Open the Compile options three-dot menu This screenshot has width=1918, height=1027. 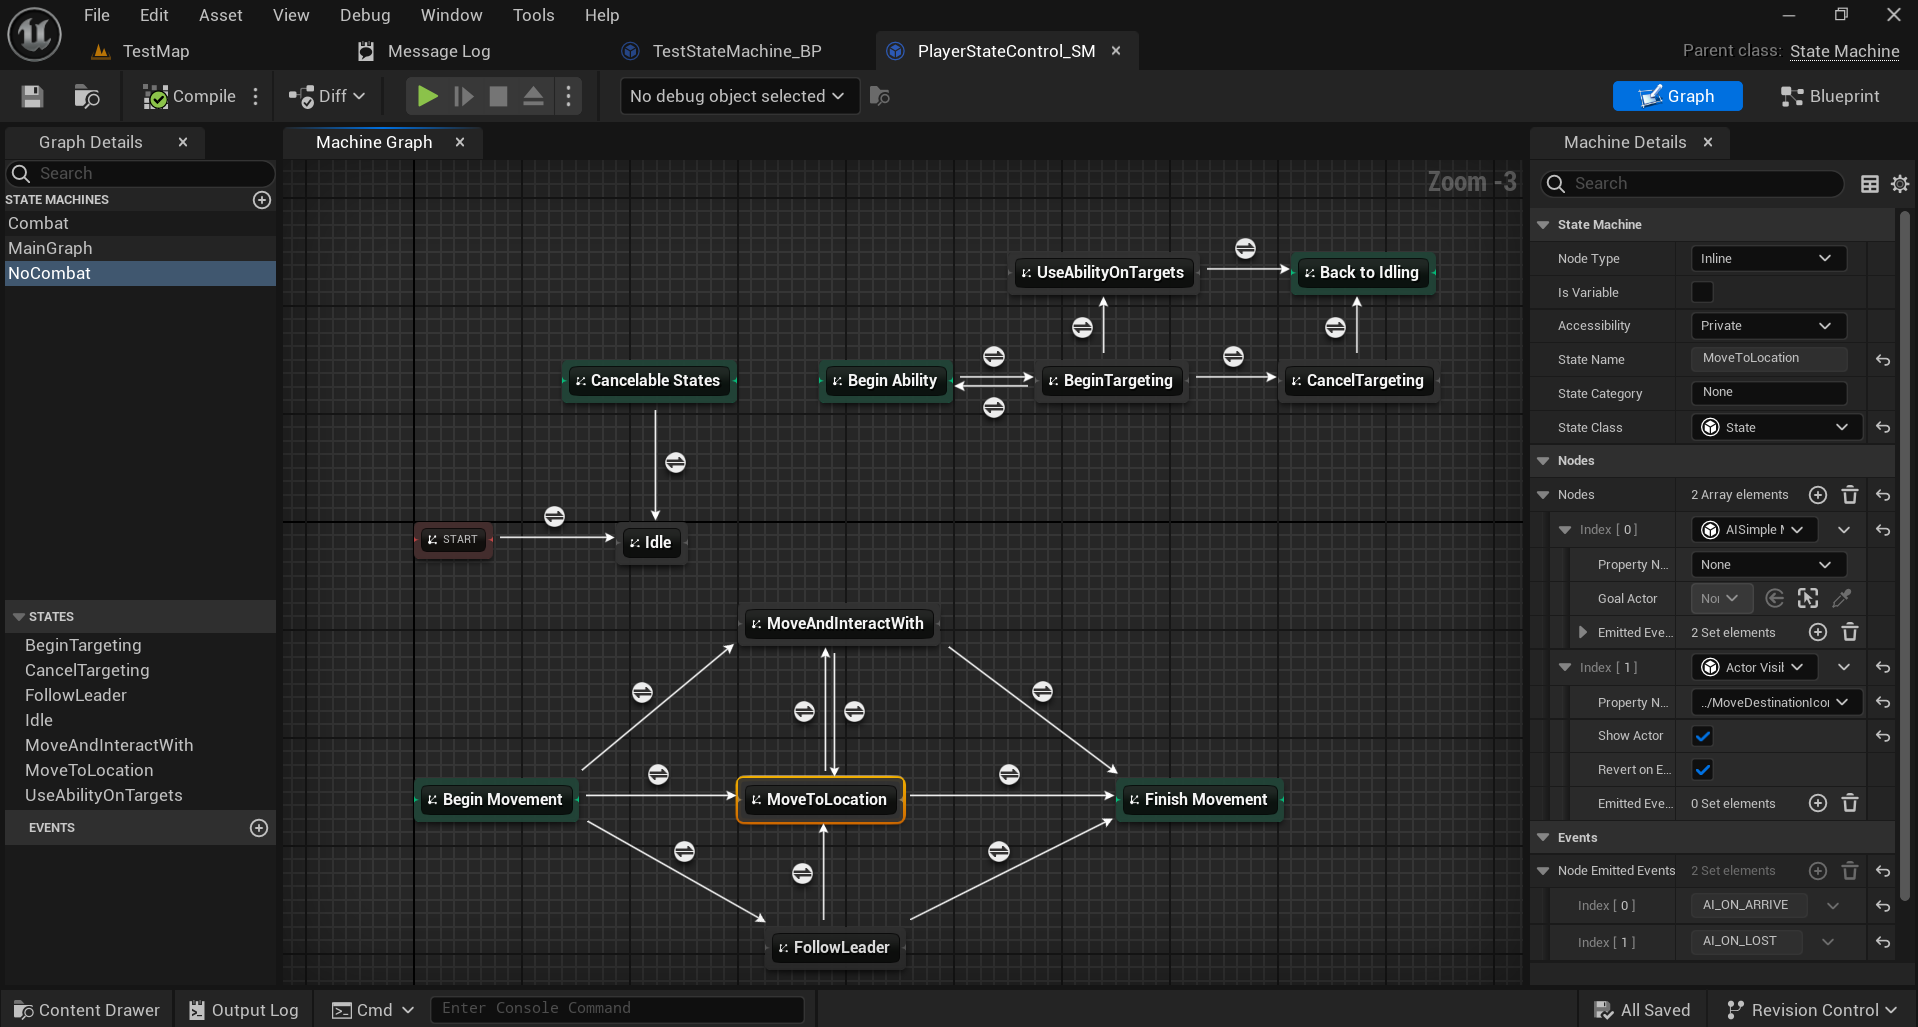click(256, 96)
